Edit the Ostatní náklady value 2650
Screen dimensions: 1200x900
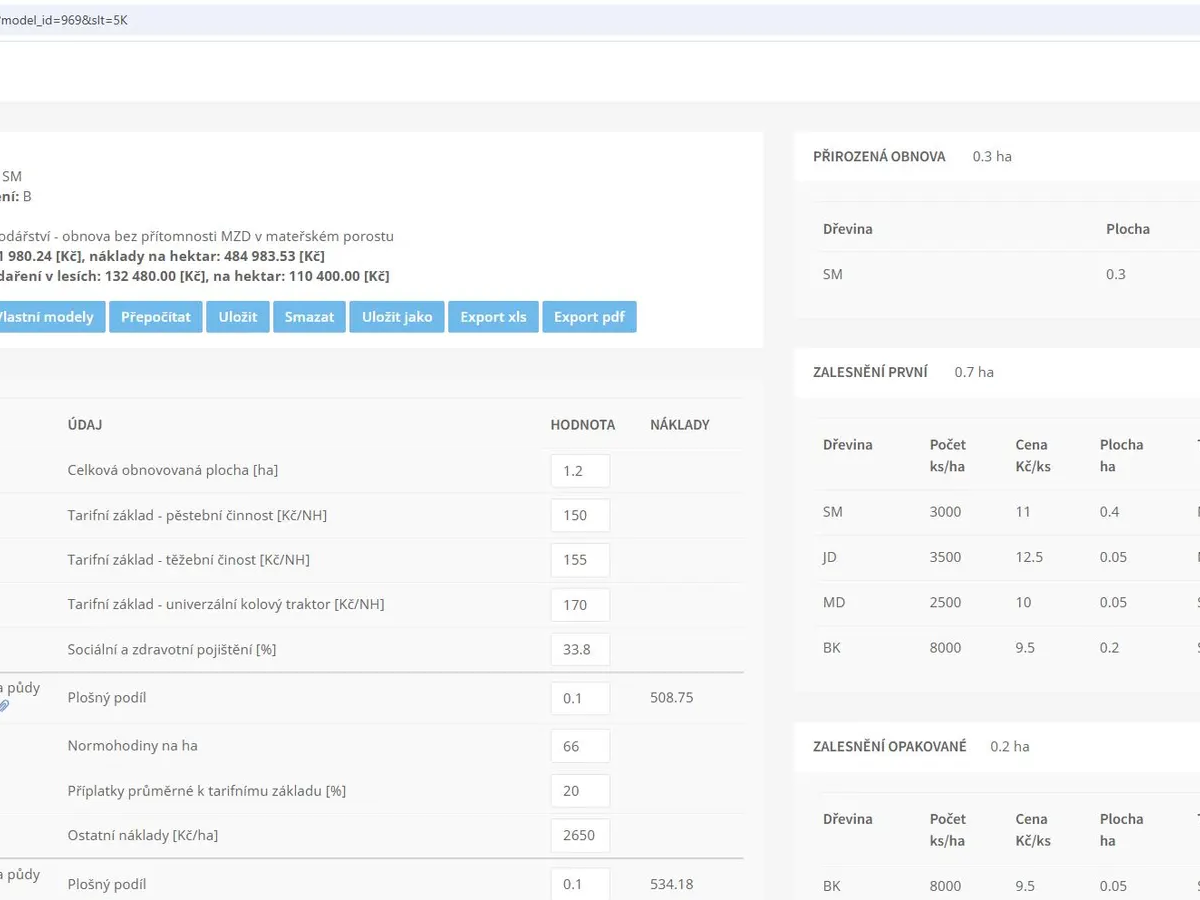(x=580, y=836)
